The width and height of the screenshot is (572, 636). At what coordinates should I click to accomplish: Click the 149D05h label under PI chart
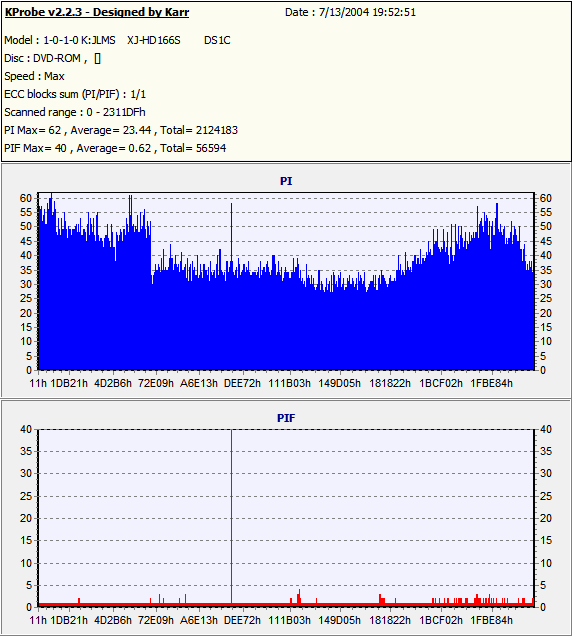(x=339, y=383)
